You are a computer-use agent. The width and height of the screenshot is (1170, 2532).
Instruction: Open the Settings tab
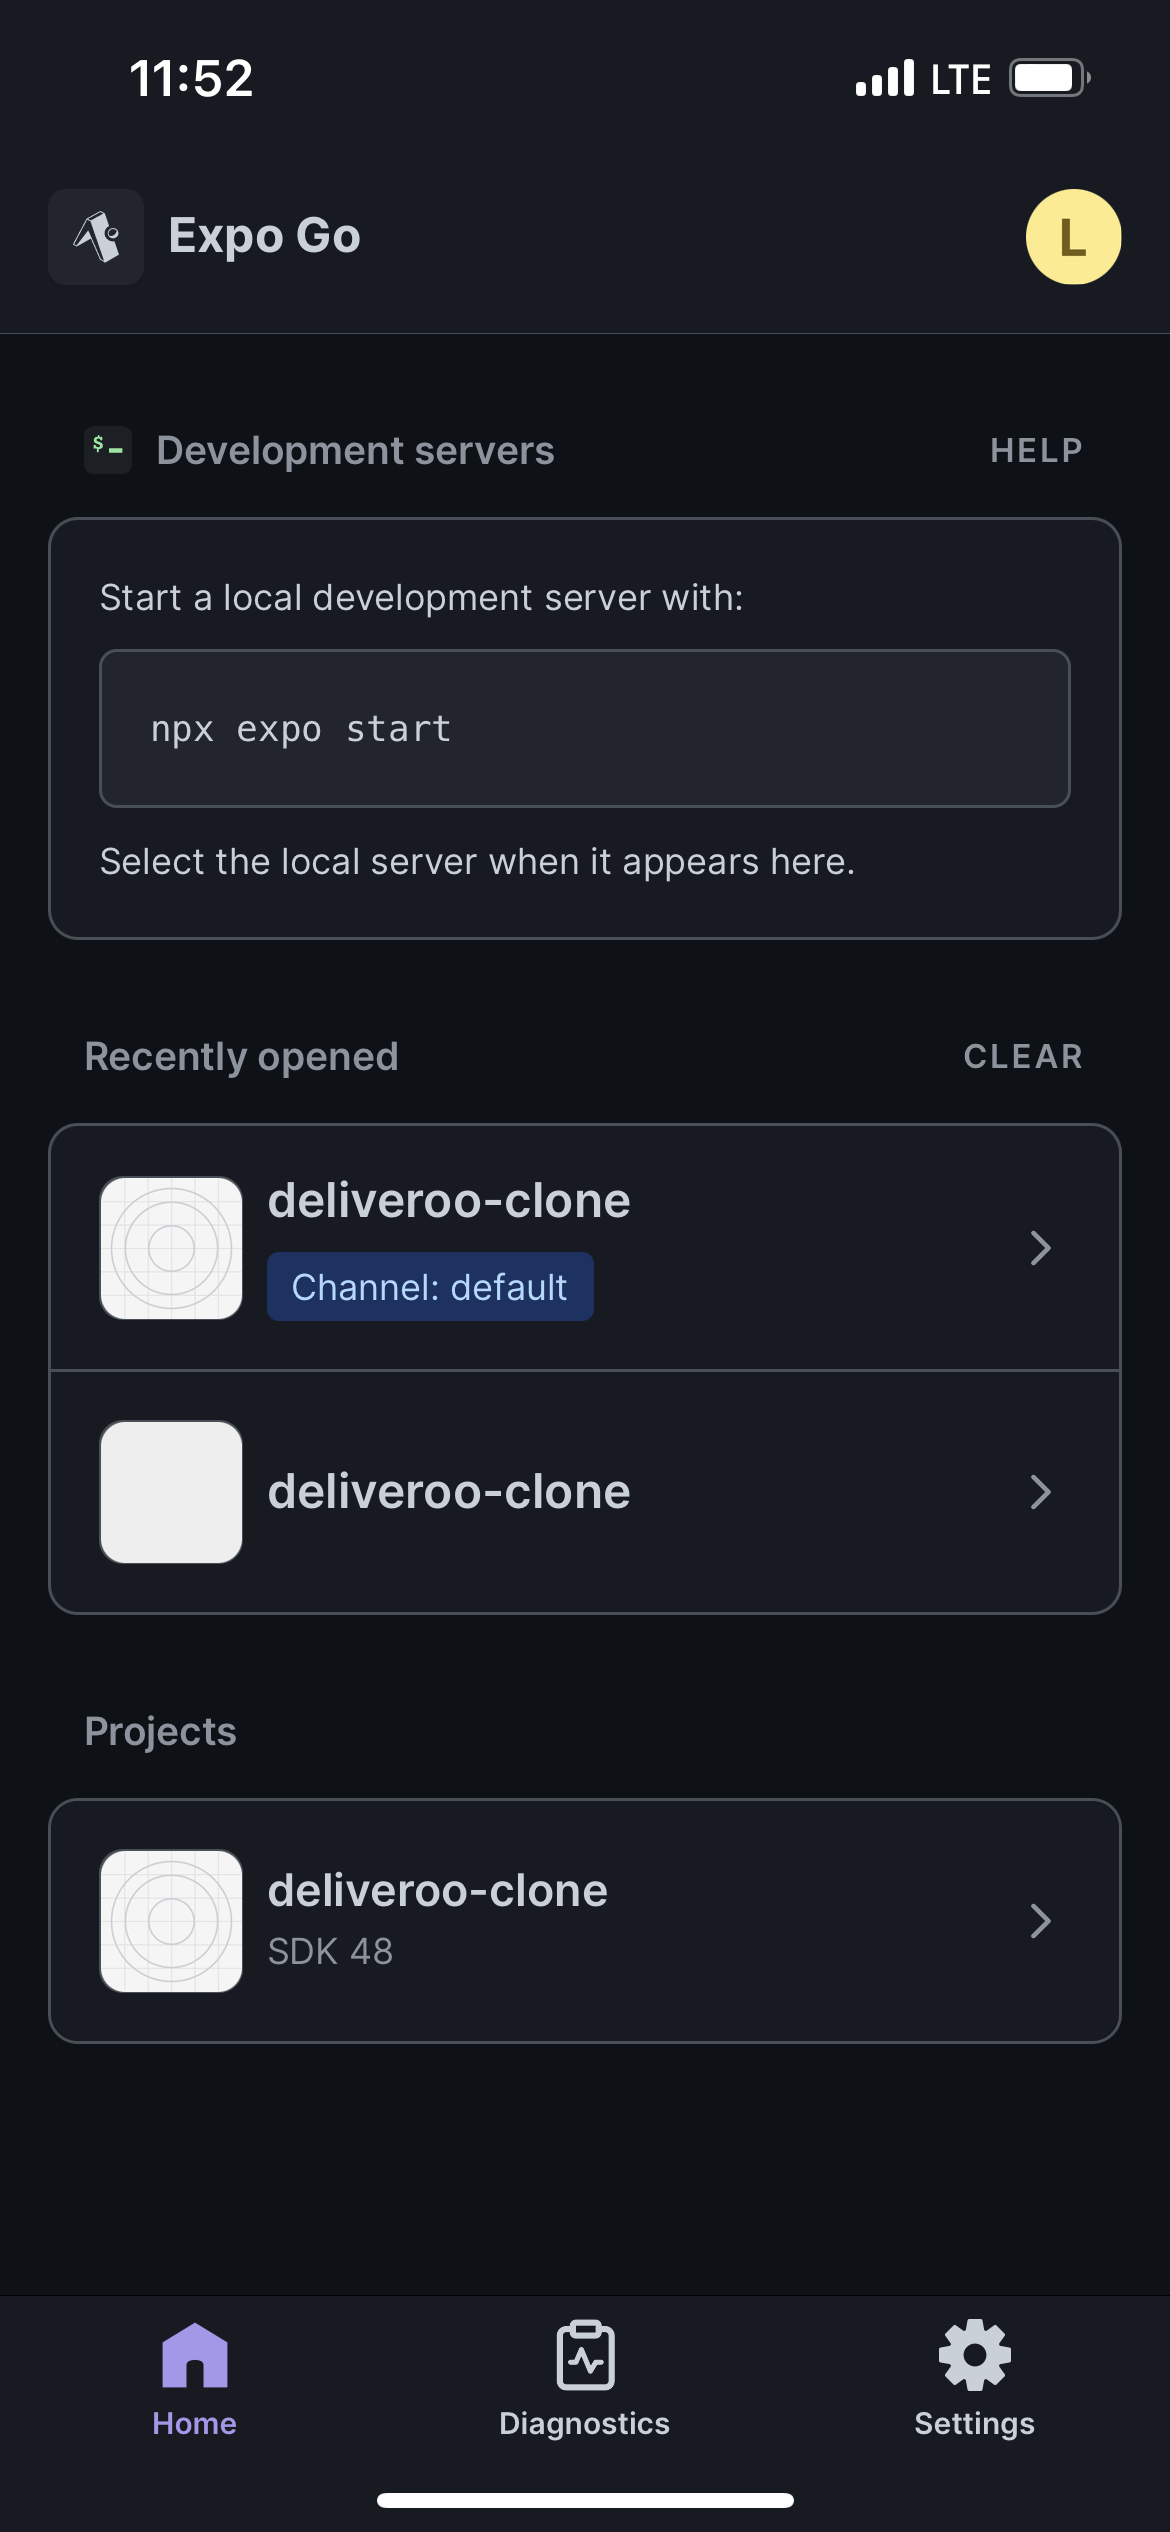coord(975,2380)
